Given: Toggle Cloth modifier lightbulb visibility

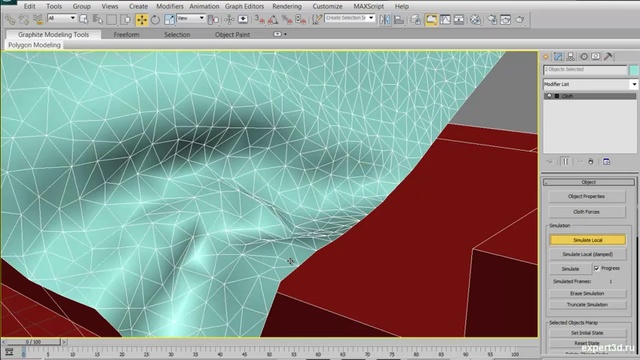Looking at the screenshot, I should click(549, 96).
